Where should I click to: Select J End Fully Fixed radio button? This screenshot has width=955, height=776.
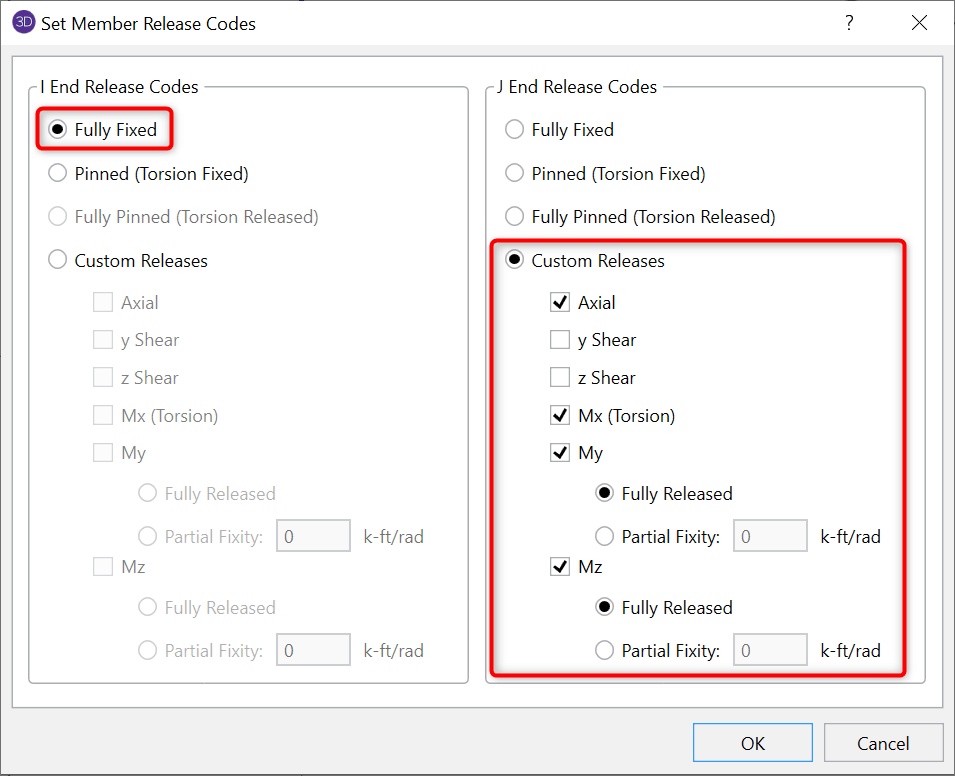pyautogui.click(x=515, y=130)
